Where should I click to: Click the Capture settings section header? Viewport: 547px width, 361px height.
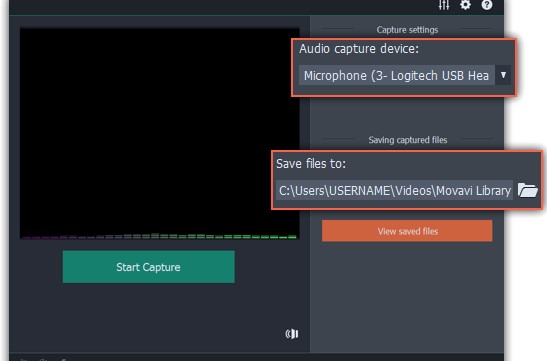click(x=407, y=30)
